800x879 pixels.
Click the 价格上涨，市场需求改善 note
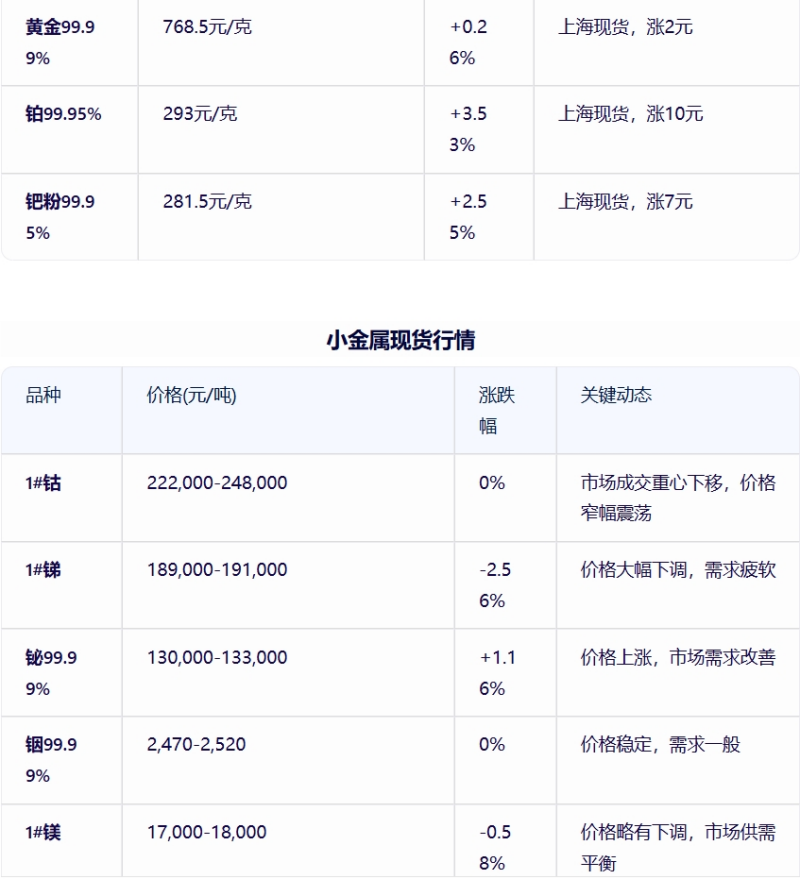pyautogui.click(x=678, y=658)
